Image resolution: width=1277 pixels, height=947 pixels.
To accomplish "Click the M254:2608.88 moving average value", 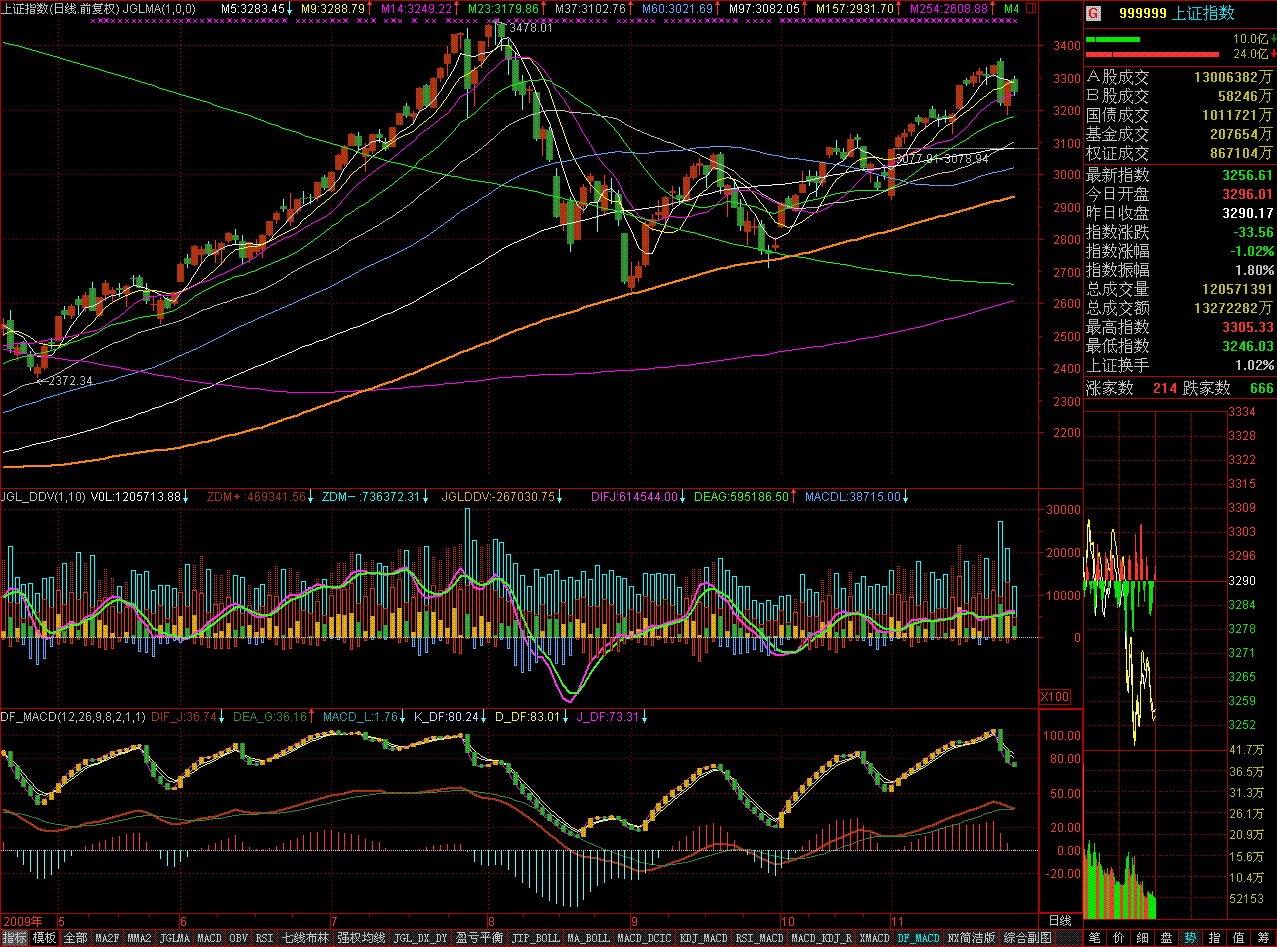I will tap(949, 8).
